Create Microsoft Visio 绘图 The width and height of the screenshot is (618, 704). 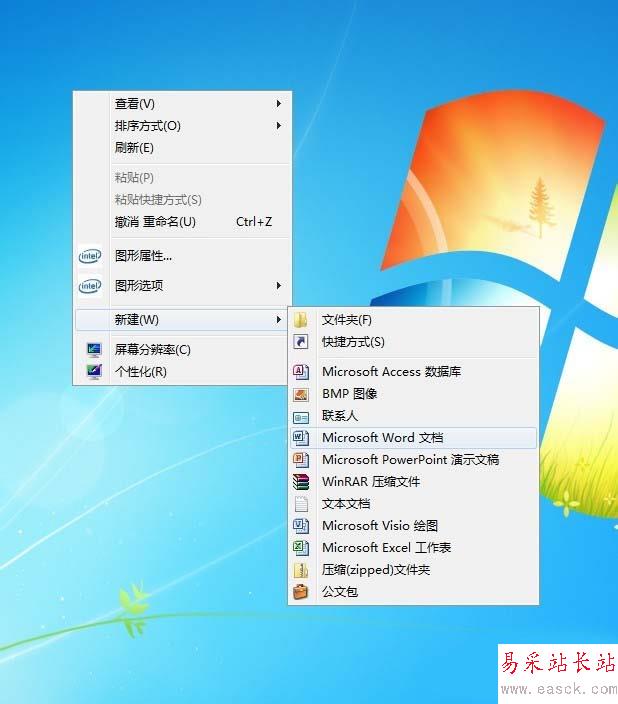414,525
